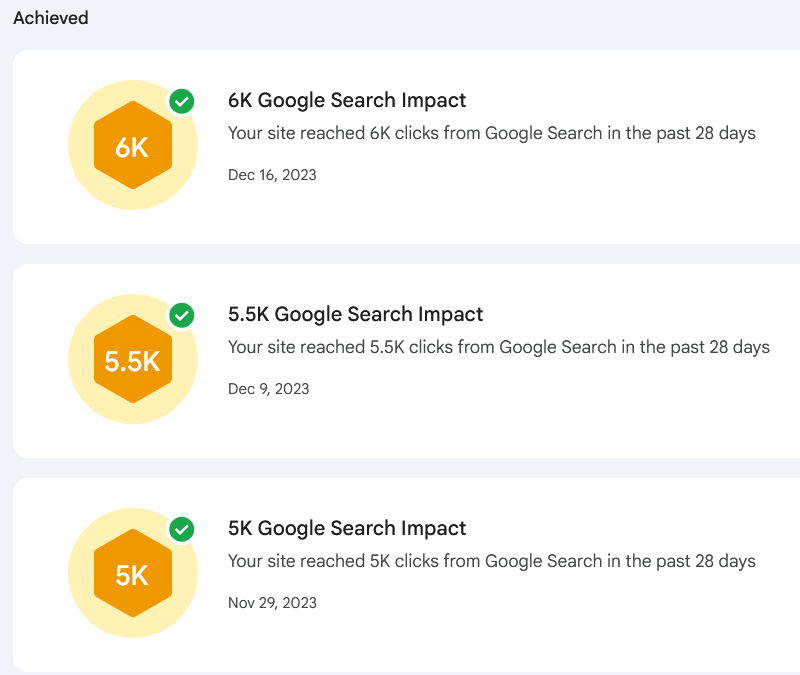Click the 6K orange hexagon badge
This screenshot has width=800, height=675.
[x=133, y=145]
